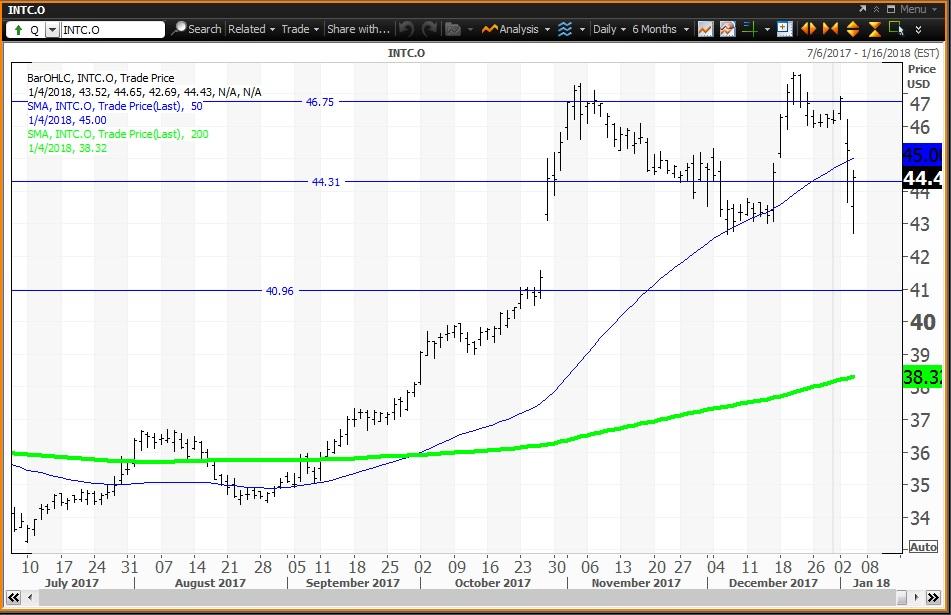The height and width of the screenshot is (615, 951).
Task: Click the 44.43 last price tag
Action: 922,178
